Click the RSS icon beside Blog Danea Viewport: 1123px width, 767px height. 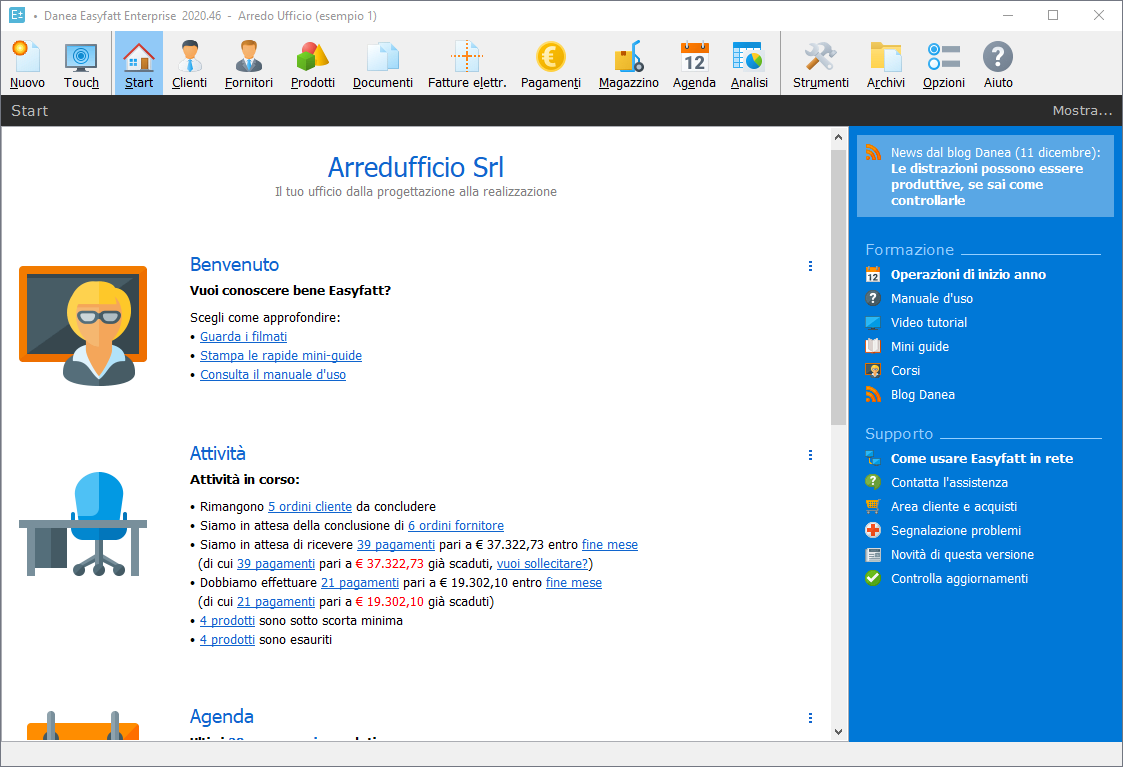(873, 395)
